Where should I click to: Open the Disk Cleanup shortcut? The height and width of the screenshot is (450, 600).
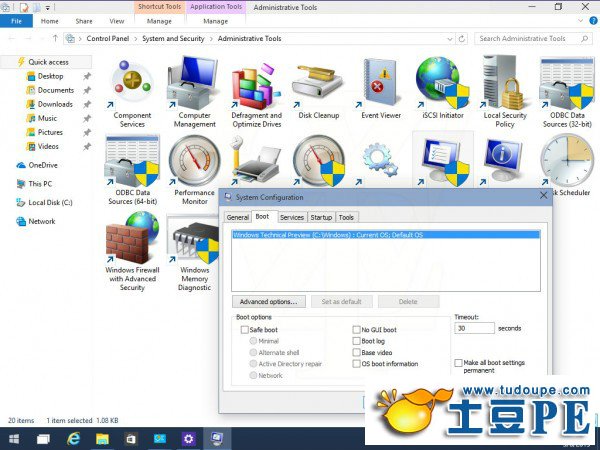pyautogui.click(x=318, y=90)
